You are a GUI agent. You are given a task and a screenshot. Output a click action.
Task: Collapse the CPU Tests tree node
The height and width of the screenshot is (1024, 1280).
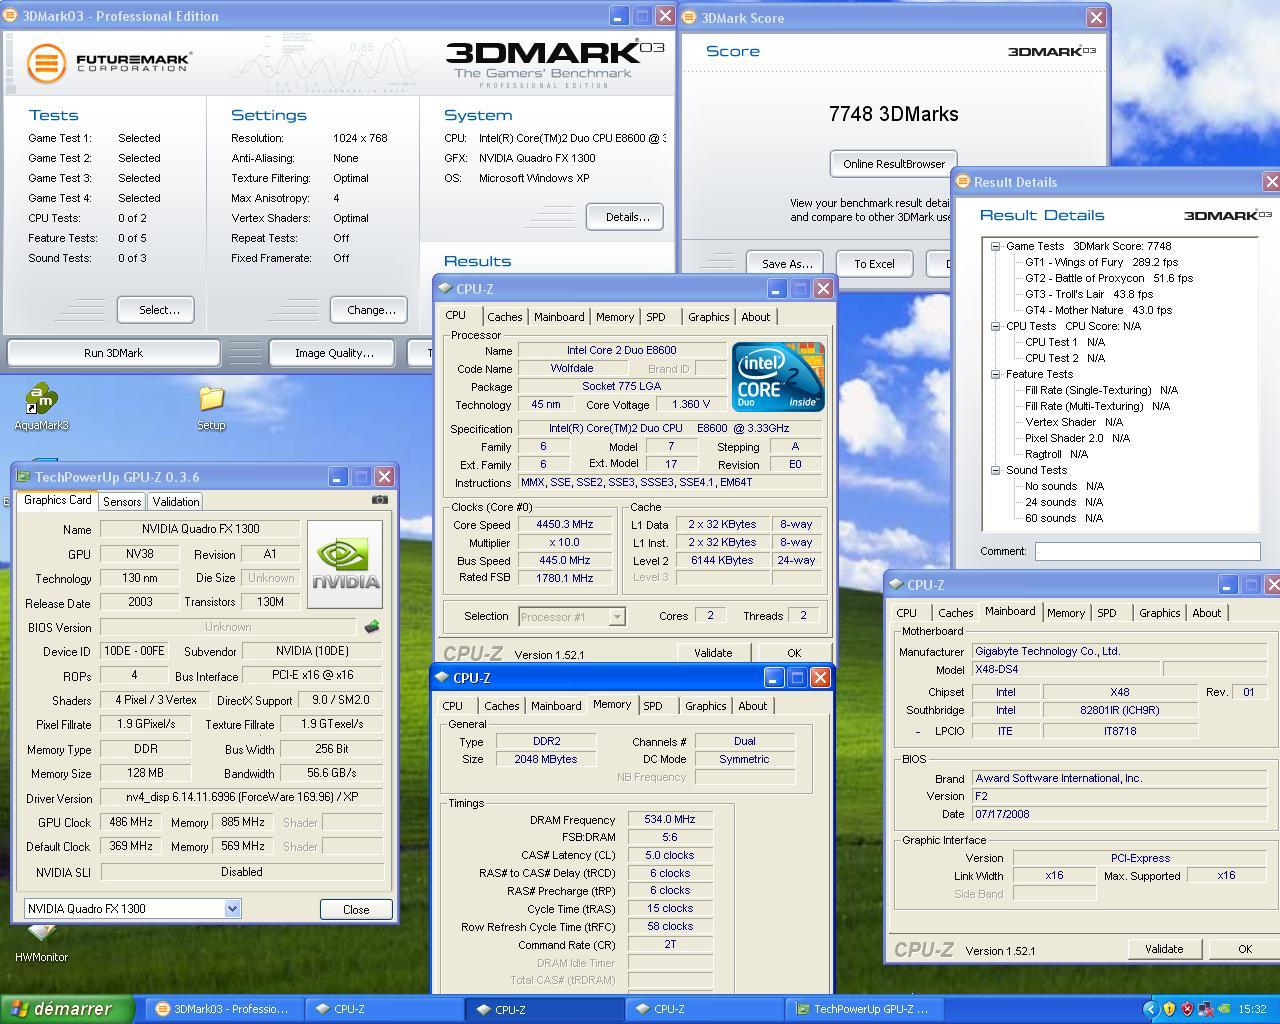tap(996, 326)
